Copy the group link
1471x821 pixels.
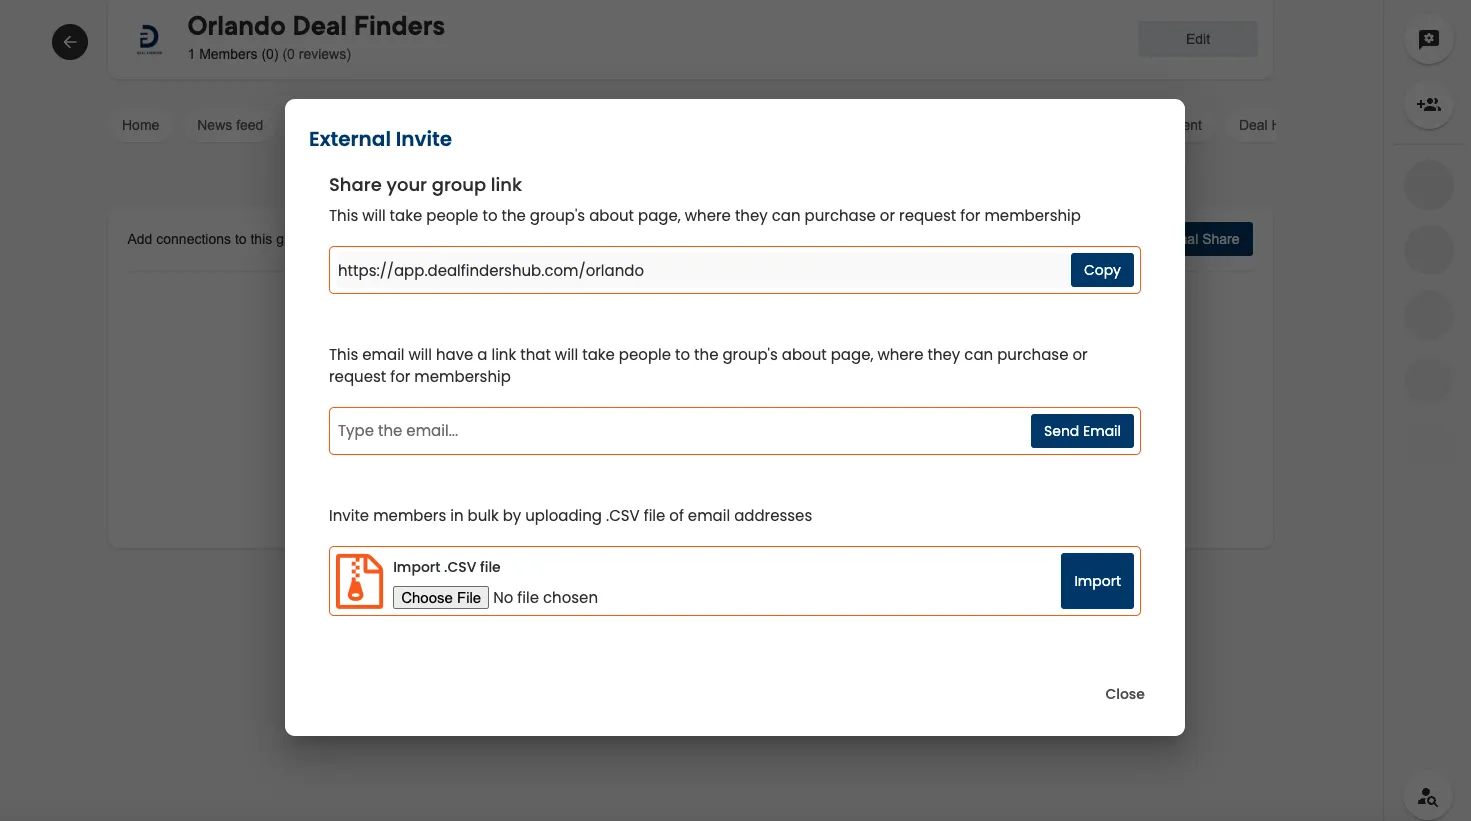click(1102, 270)
